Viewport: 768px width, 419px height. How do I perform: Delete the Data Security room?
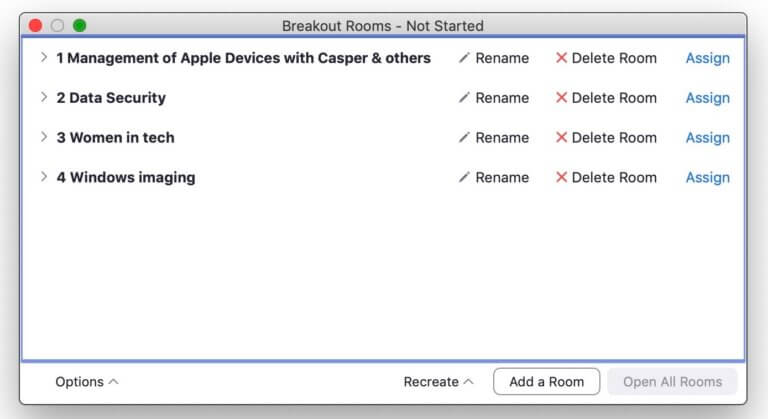(606, 98)
